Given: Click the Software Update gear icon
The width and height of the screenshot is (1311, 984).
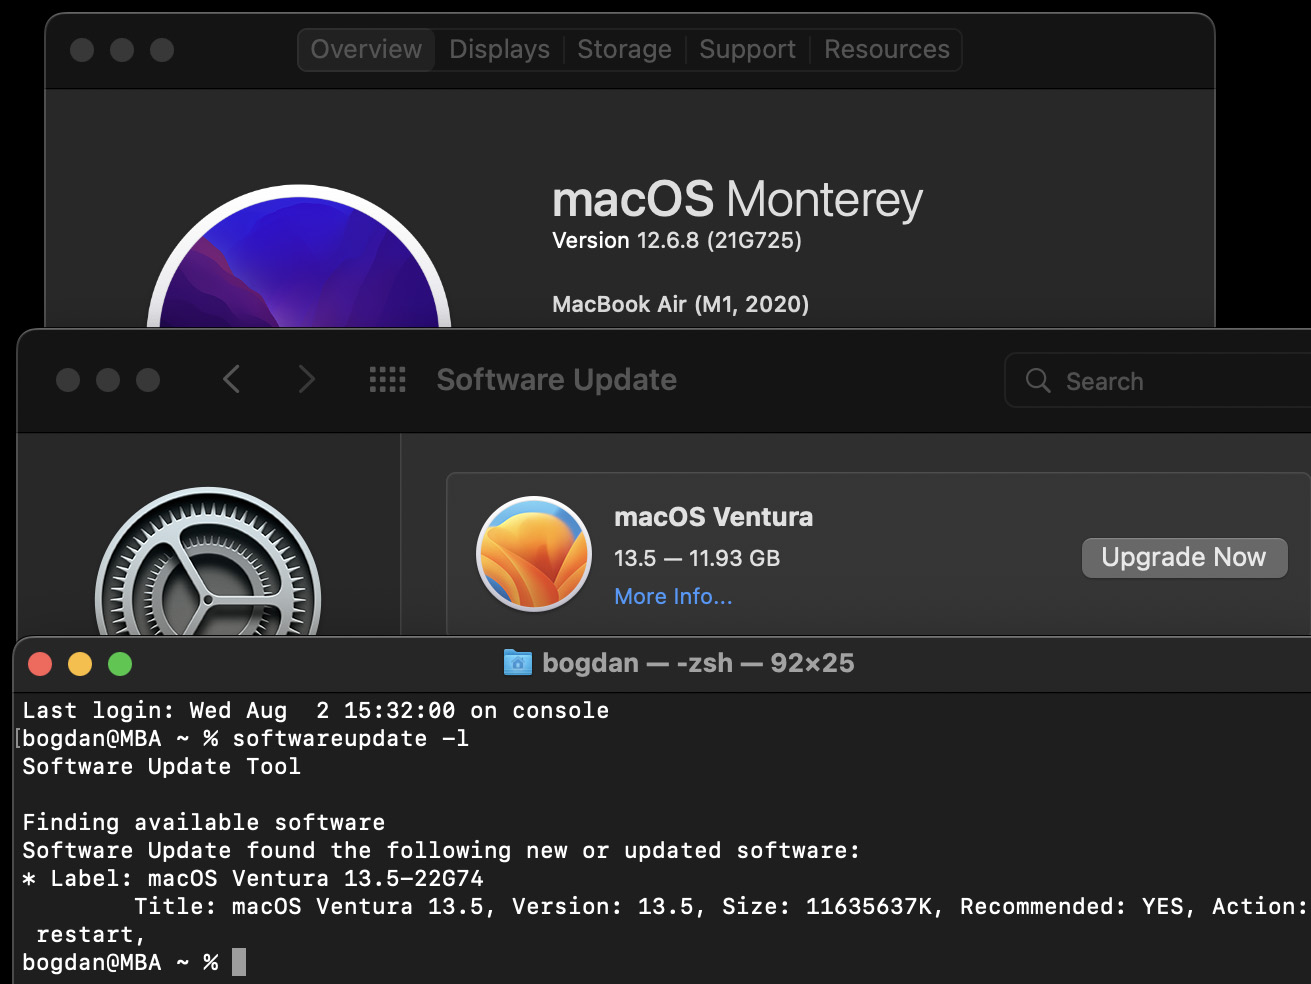Looking at the screenshot, I should (x=208, y=561).
